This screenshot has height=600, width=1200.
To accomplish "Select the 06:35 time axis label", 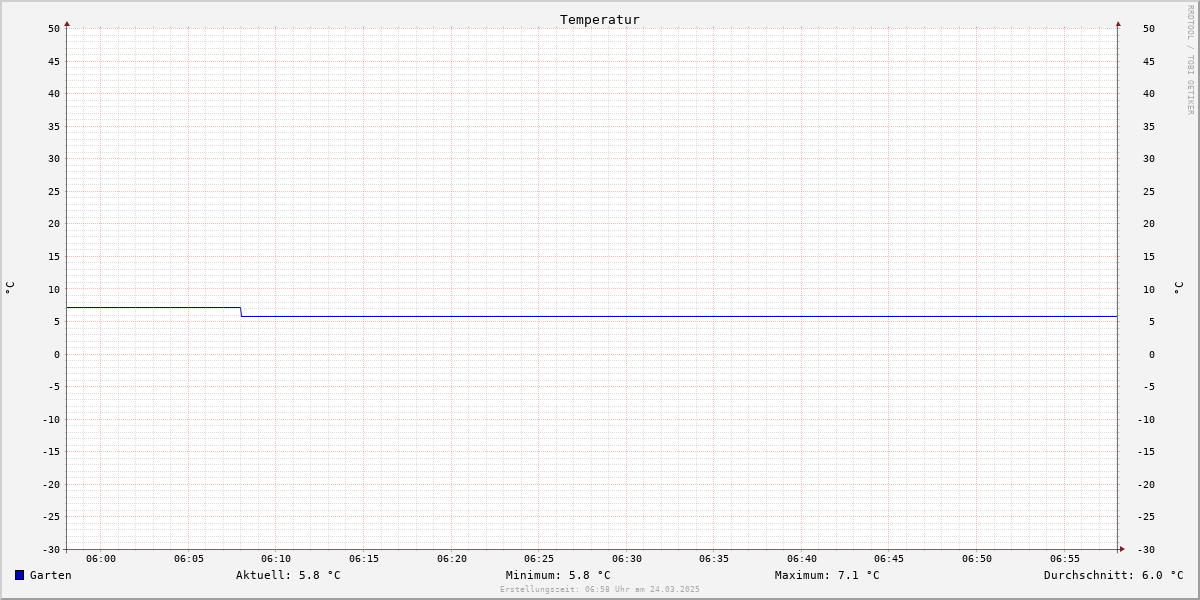I will click(x=714, y=559).
